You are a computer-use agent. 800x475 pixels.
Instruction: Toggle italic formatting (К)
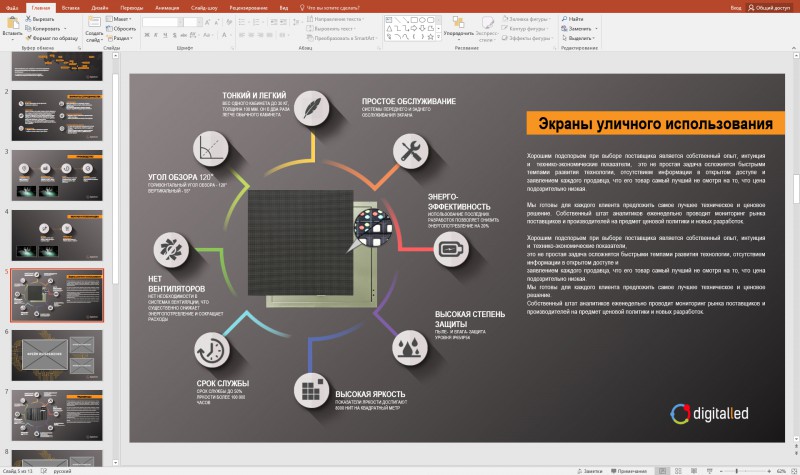coord(156,35)
